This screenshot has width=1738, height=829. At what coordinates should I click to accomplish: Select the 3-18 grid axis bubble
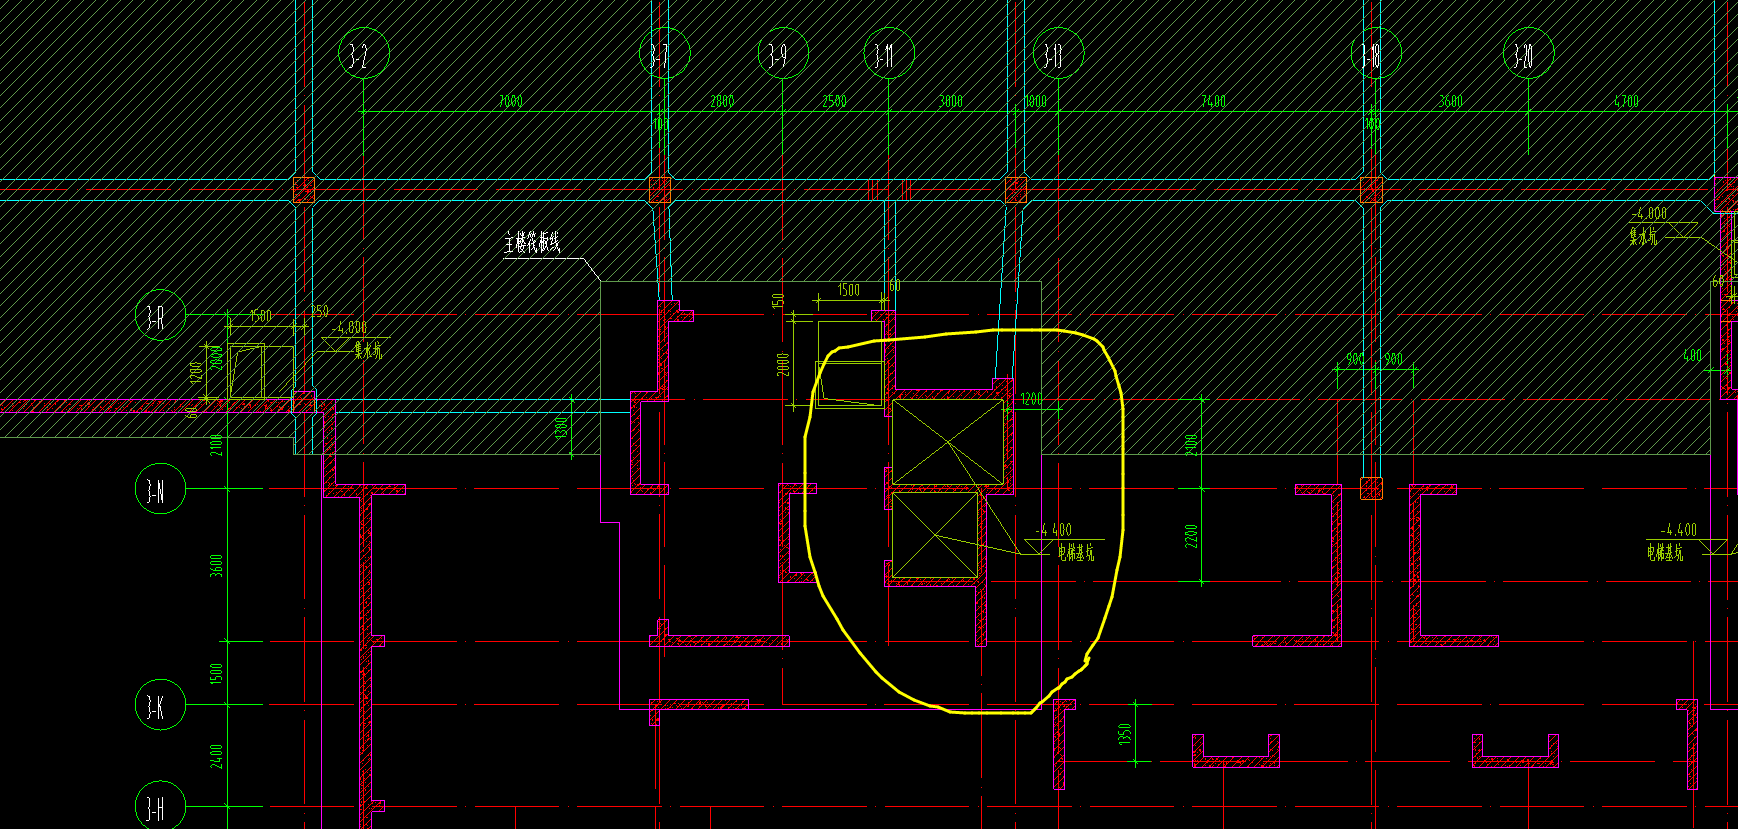(x=1376, y=54)
